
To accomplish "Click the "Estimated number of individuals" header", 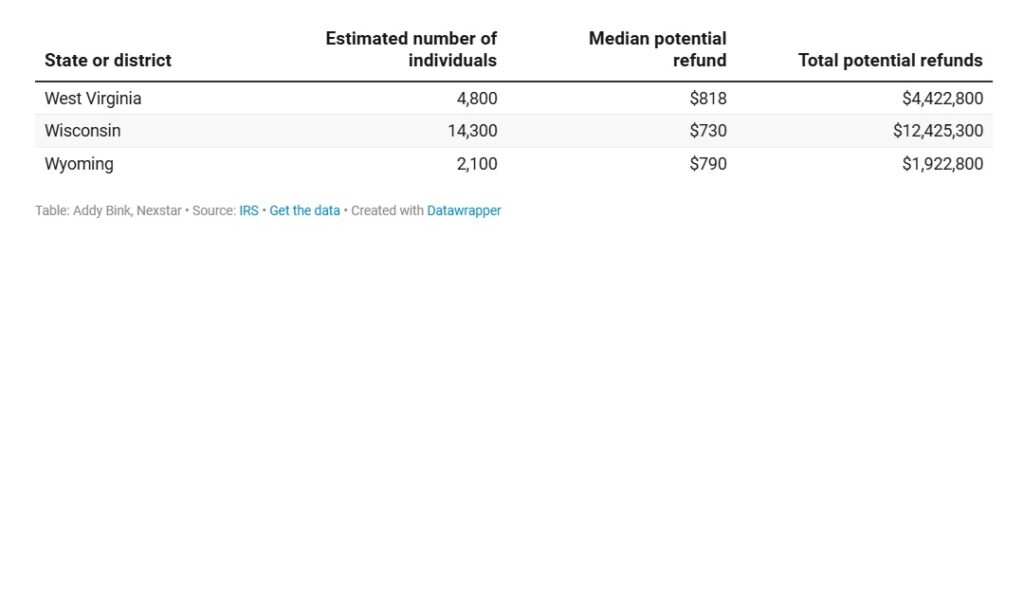I will click(411, 49).
